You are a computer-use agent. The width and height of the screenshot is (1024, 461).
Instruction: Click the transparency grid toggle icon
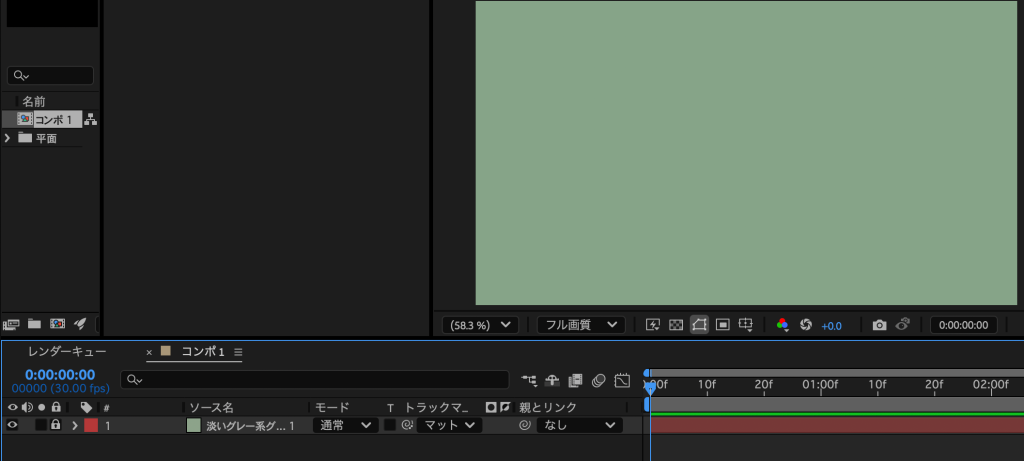pos(676,325)
